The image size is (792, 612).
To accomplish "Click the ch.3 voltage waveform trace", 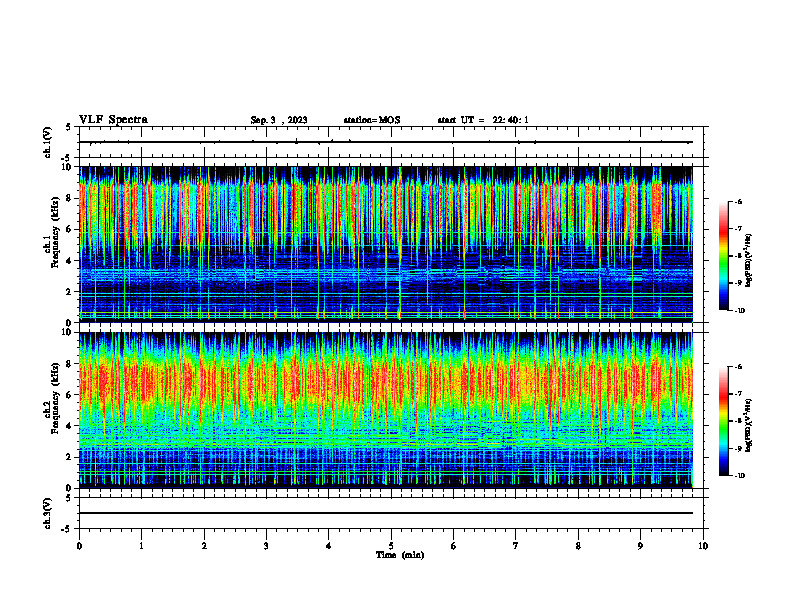I will click(386, 513).
